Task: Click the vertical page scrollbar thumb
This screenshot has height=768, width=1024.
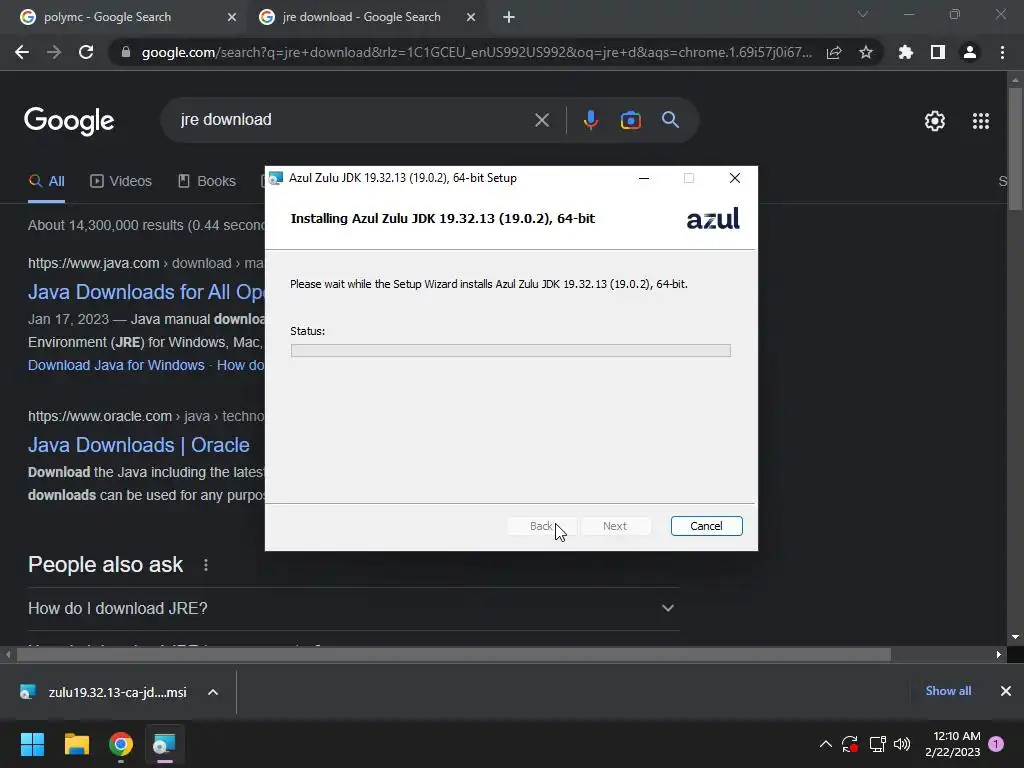Action: pyautogui.click(x=1015, y=149)
